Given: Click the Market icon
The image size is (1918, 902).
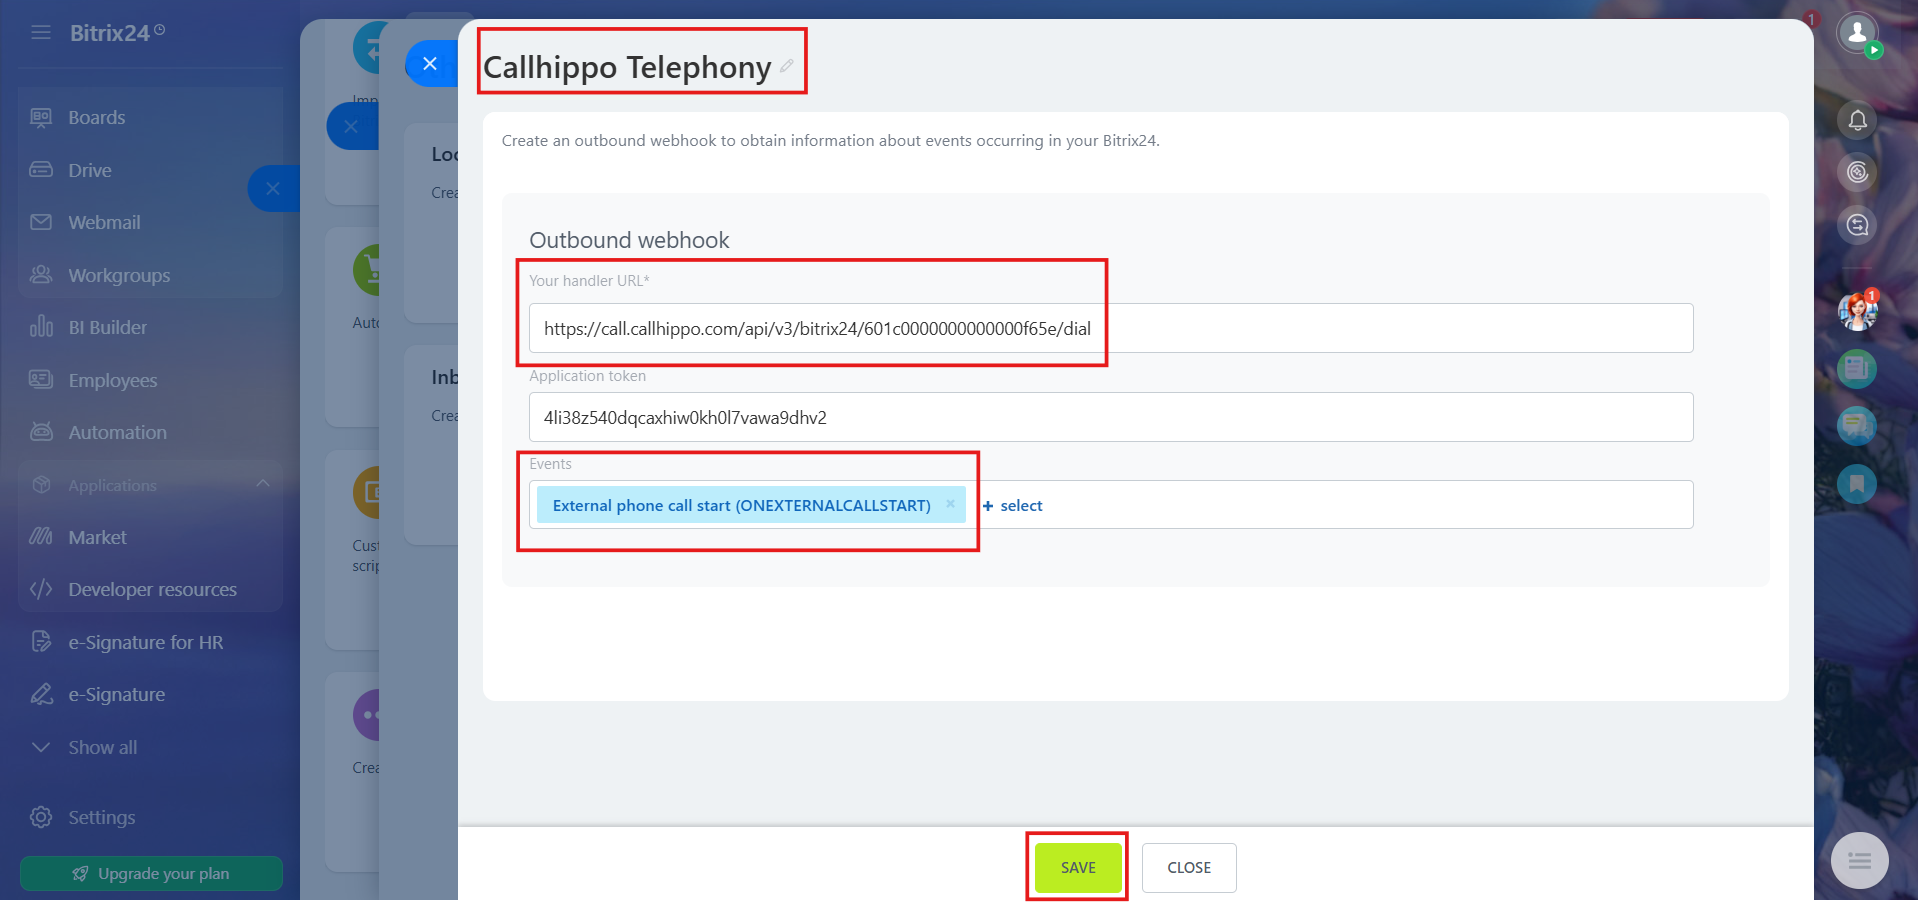Looking at the screenshot, I should [41, 537].
